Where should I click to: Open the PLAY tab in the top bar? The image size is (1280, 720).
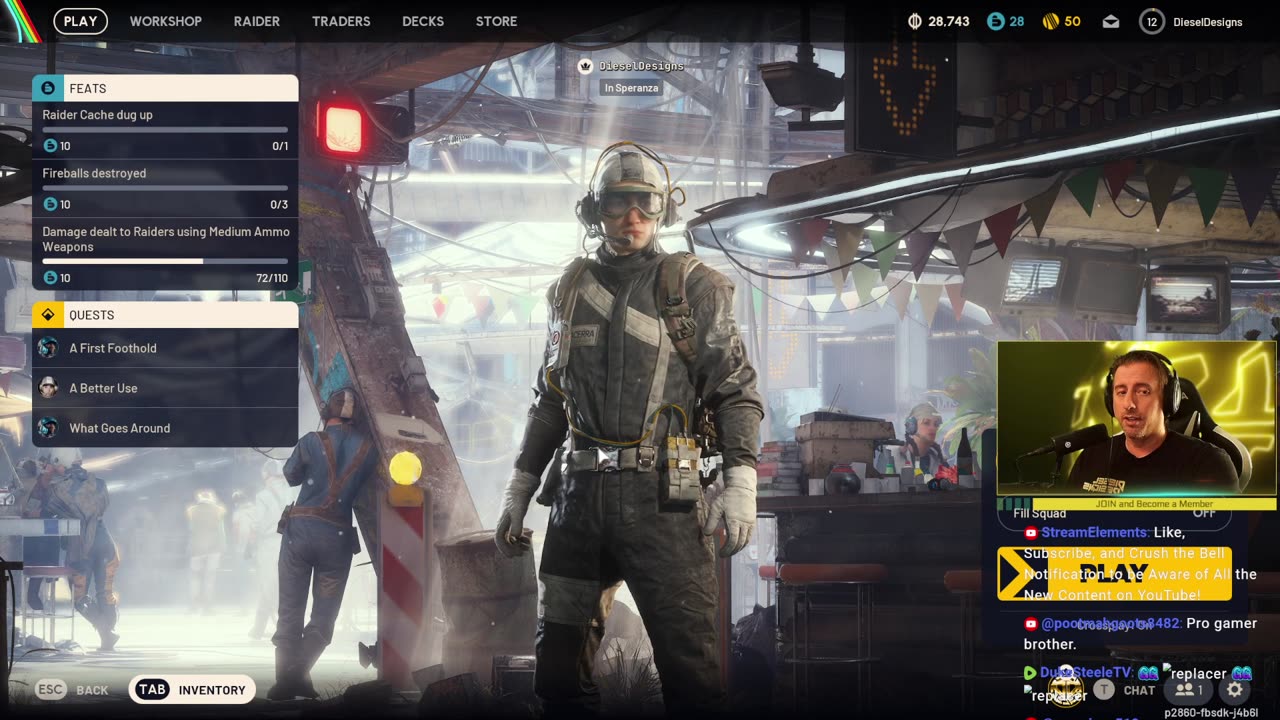tap(80, 21)
